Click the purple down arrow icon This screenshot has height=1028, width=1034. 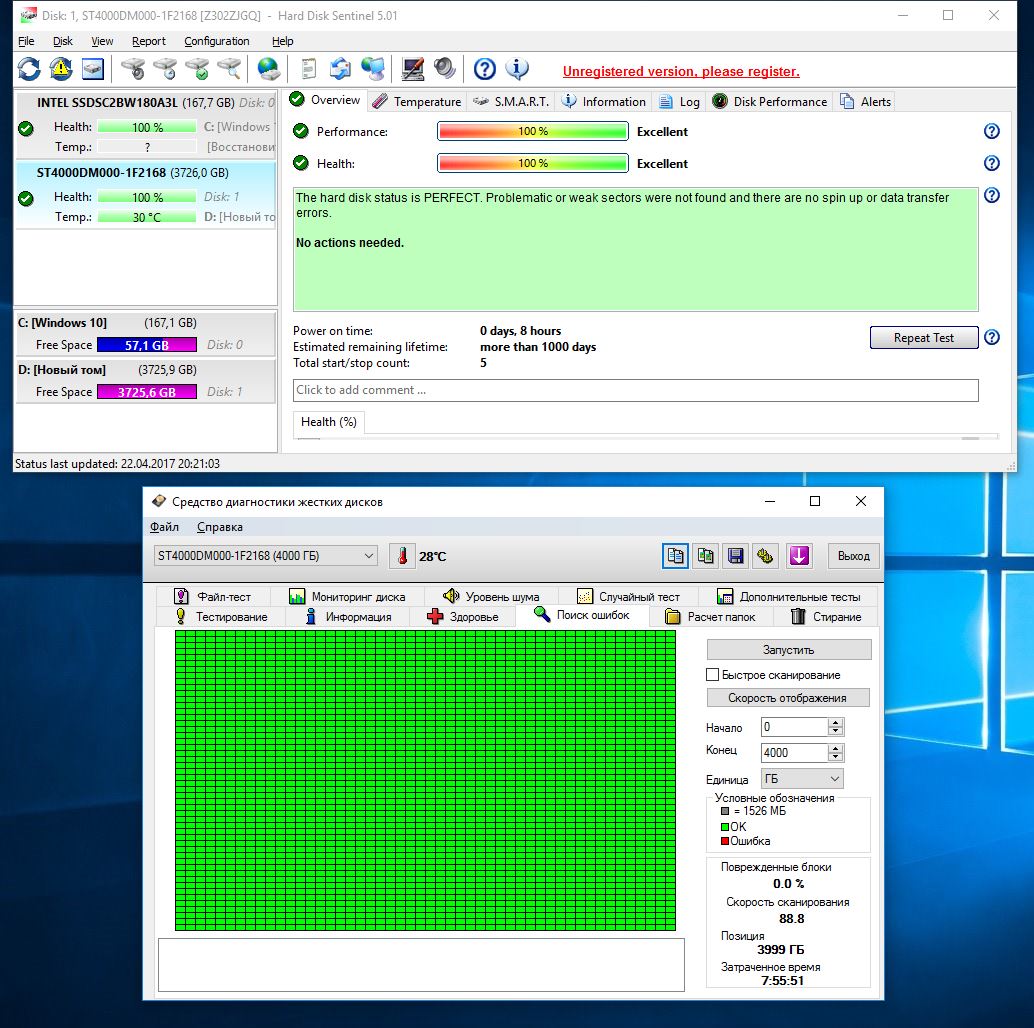[798, 556]
